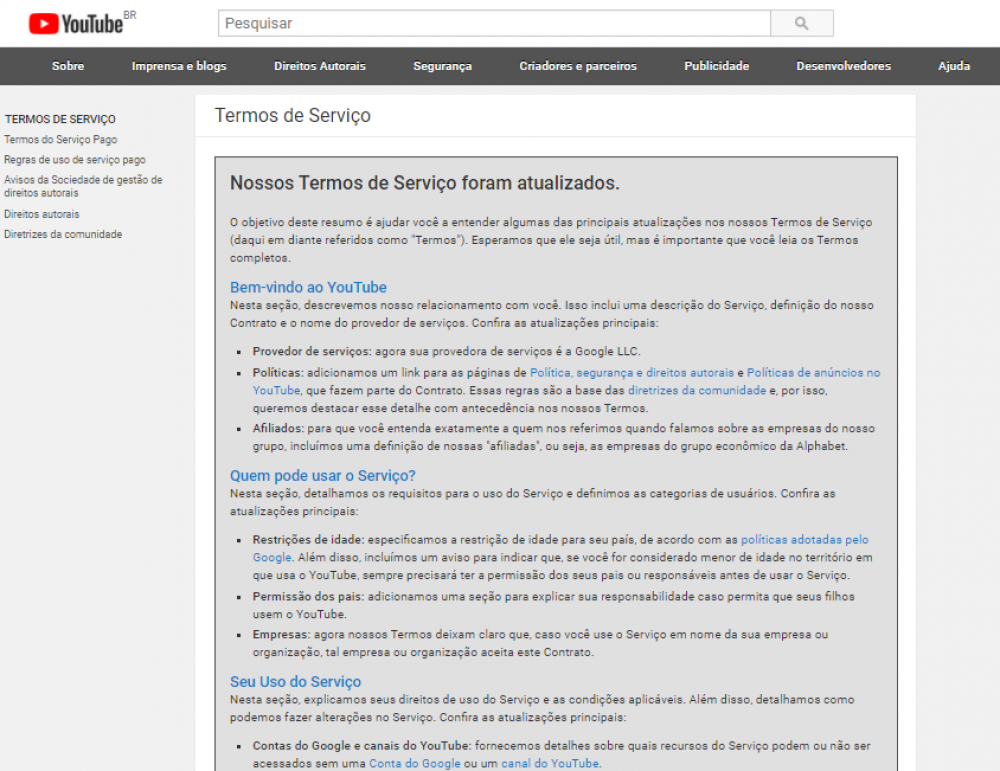Click the políticas adotadas pelo Google link
The width and height of the screenshot is (1000, 771).
802,539
